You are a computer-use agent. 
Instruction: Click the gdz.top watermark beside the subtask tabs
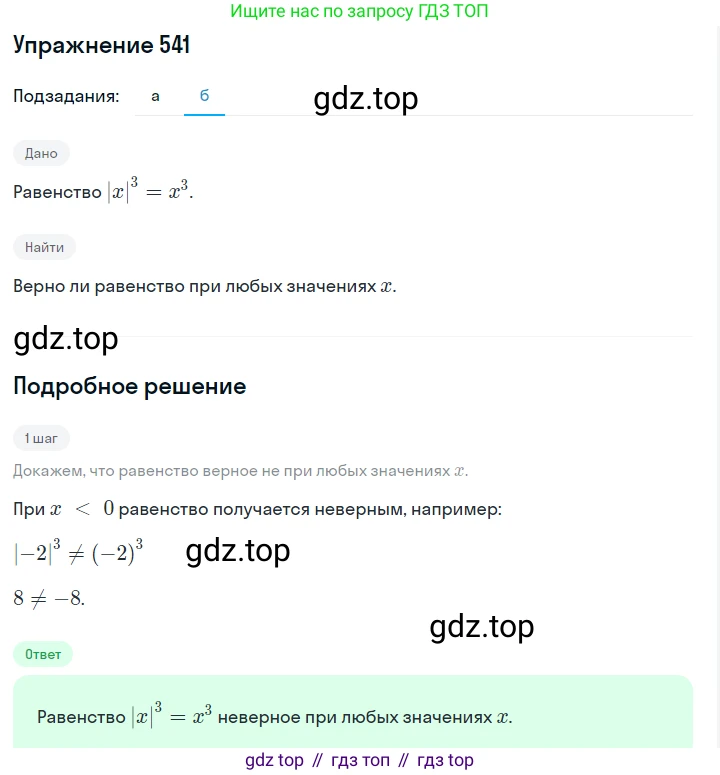[366, 98]
